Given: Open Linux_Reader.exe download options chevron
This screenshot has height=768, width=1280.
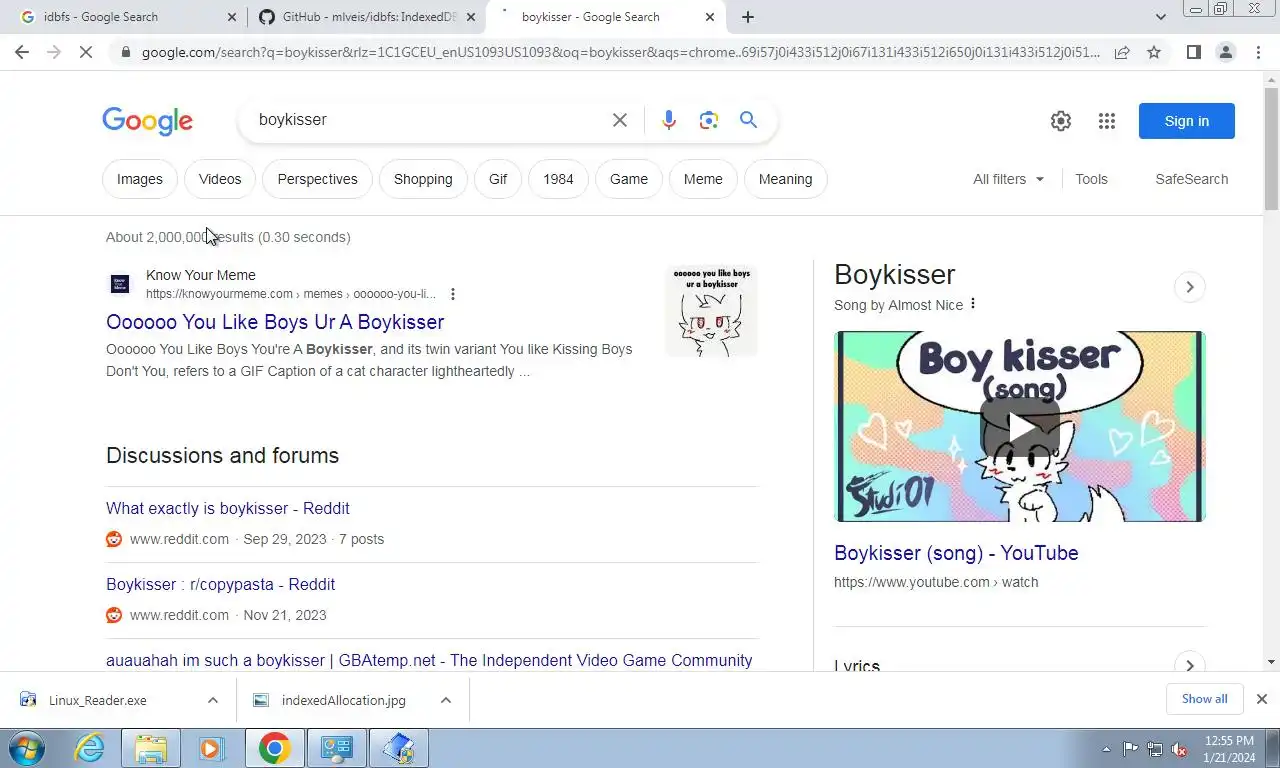Looking at the screenshot, I should pos(212,700).
